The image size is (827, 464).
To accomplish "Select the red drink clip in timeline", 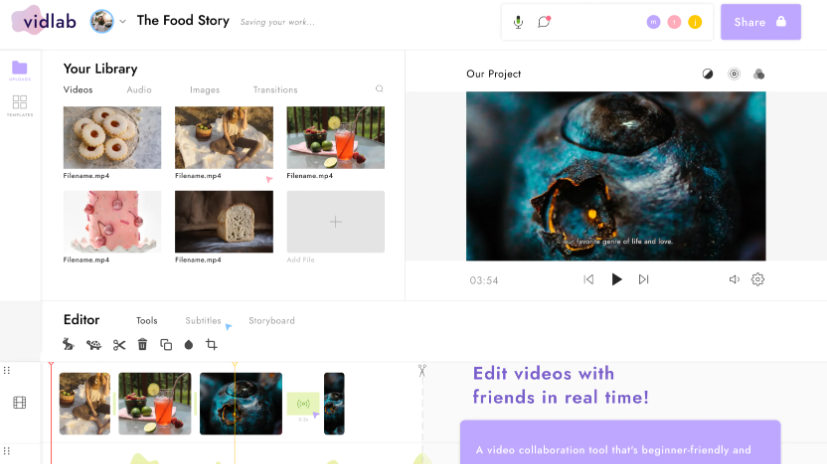I will click(155, 403).
